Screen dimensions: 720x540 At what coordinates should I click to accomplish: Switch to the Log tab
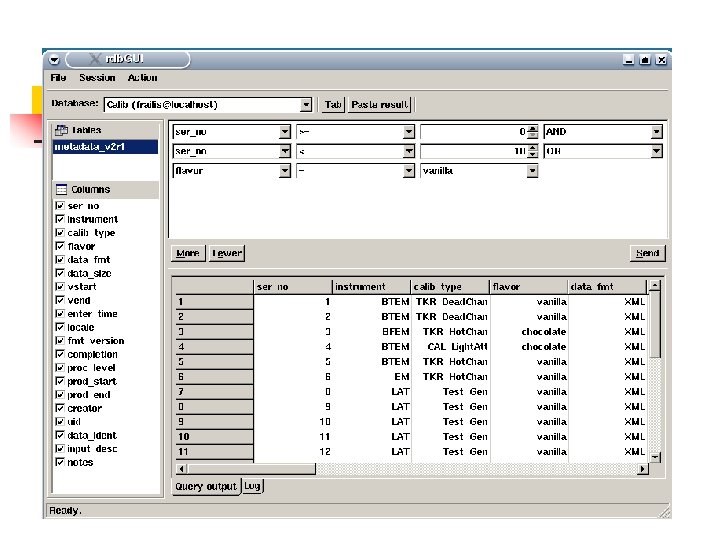pyautogui.click(x=254, y=487)
